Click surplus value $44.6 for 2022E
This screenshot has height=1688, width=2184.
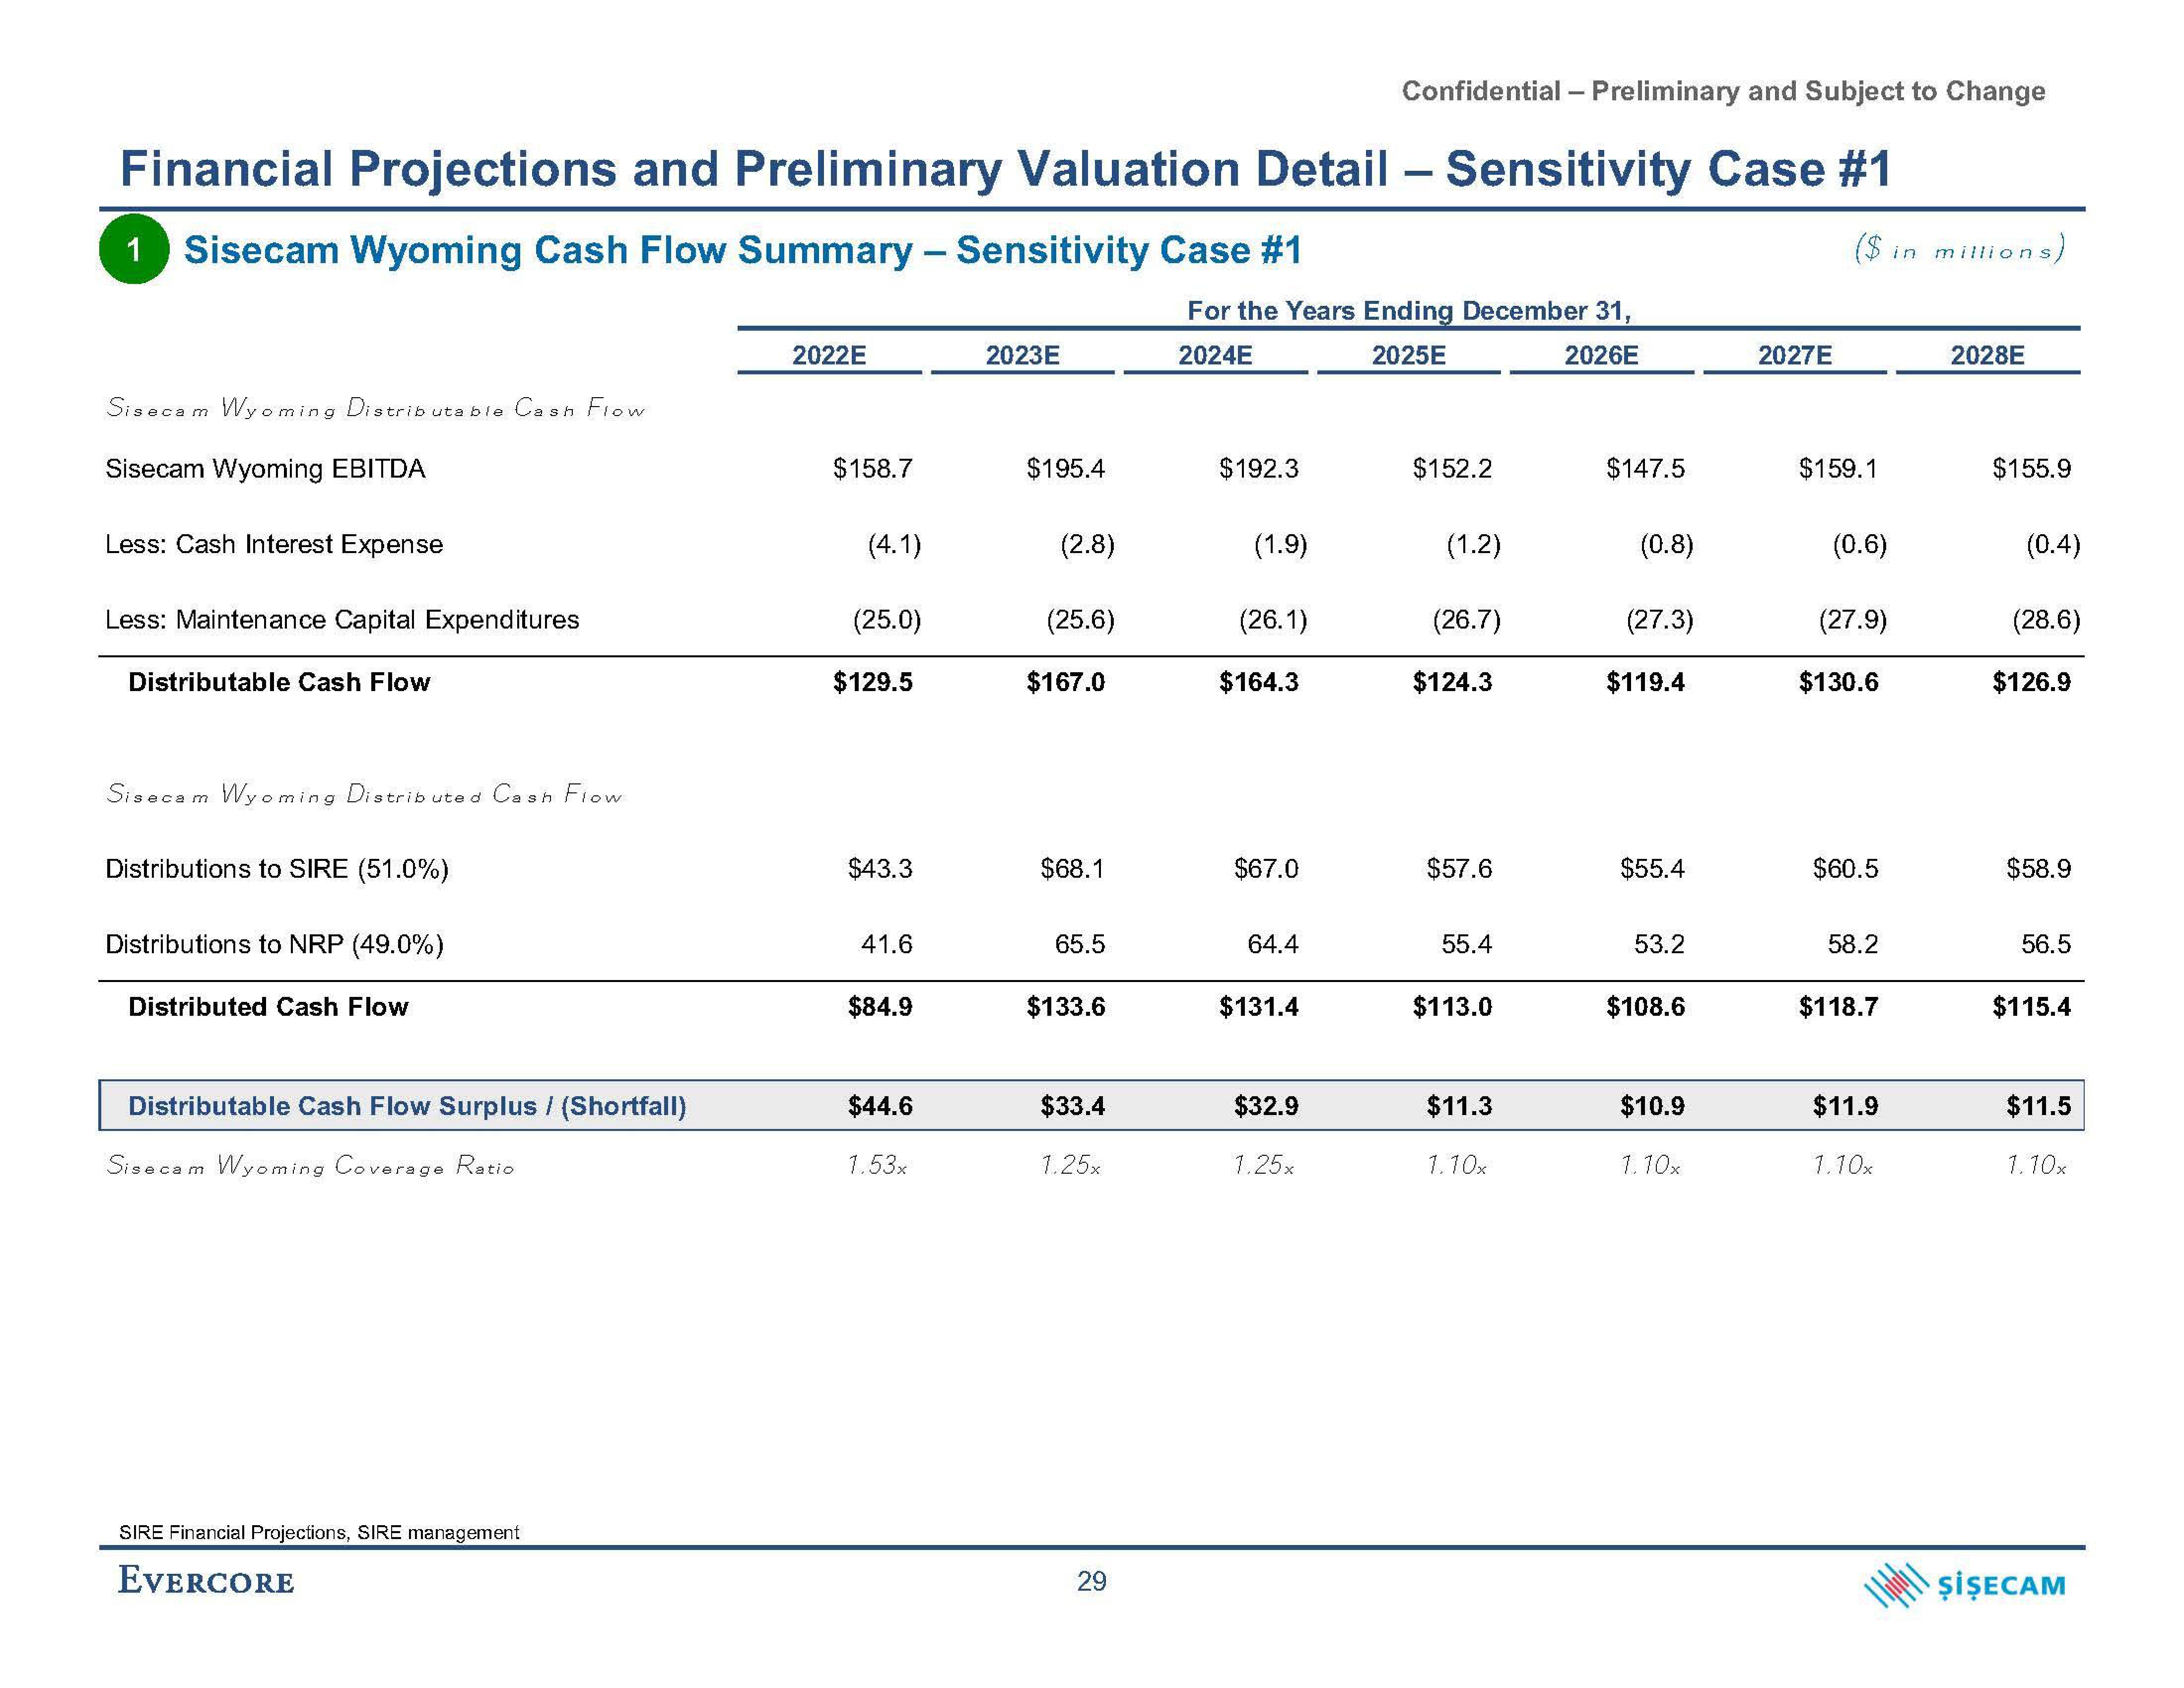(880, 1106)
